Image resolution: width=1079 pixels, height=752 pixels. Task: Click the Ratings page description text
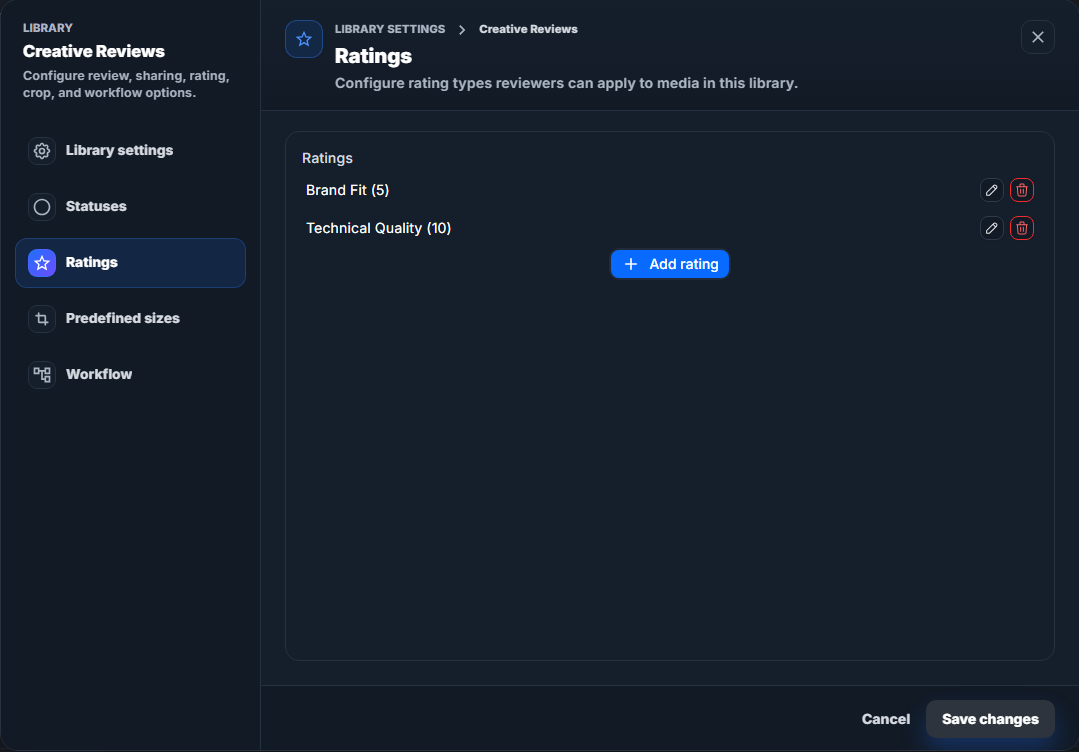click(x=566, y=83)
